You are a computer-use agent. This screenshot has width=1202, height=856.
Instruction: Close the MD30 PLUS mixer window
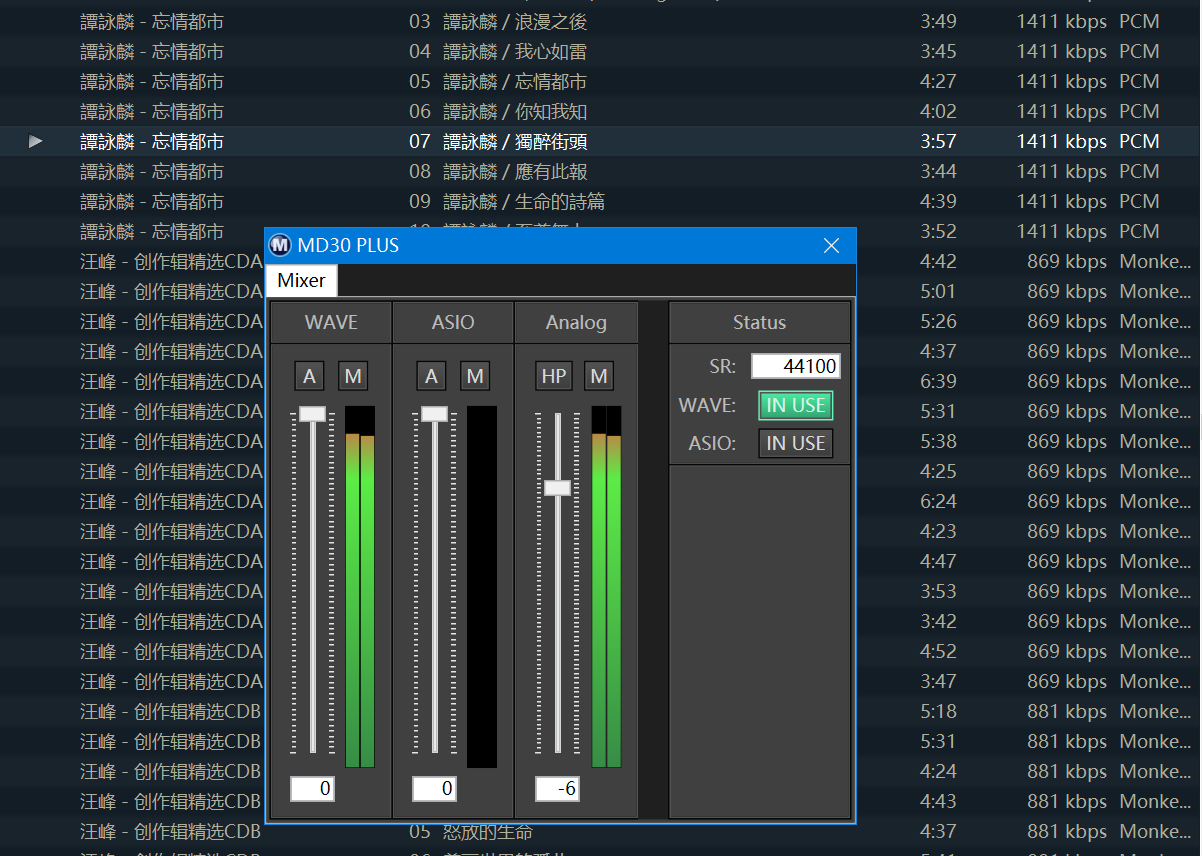tap(831, 246)
